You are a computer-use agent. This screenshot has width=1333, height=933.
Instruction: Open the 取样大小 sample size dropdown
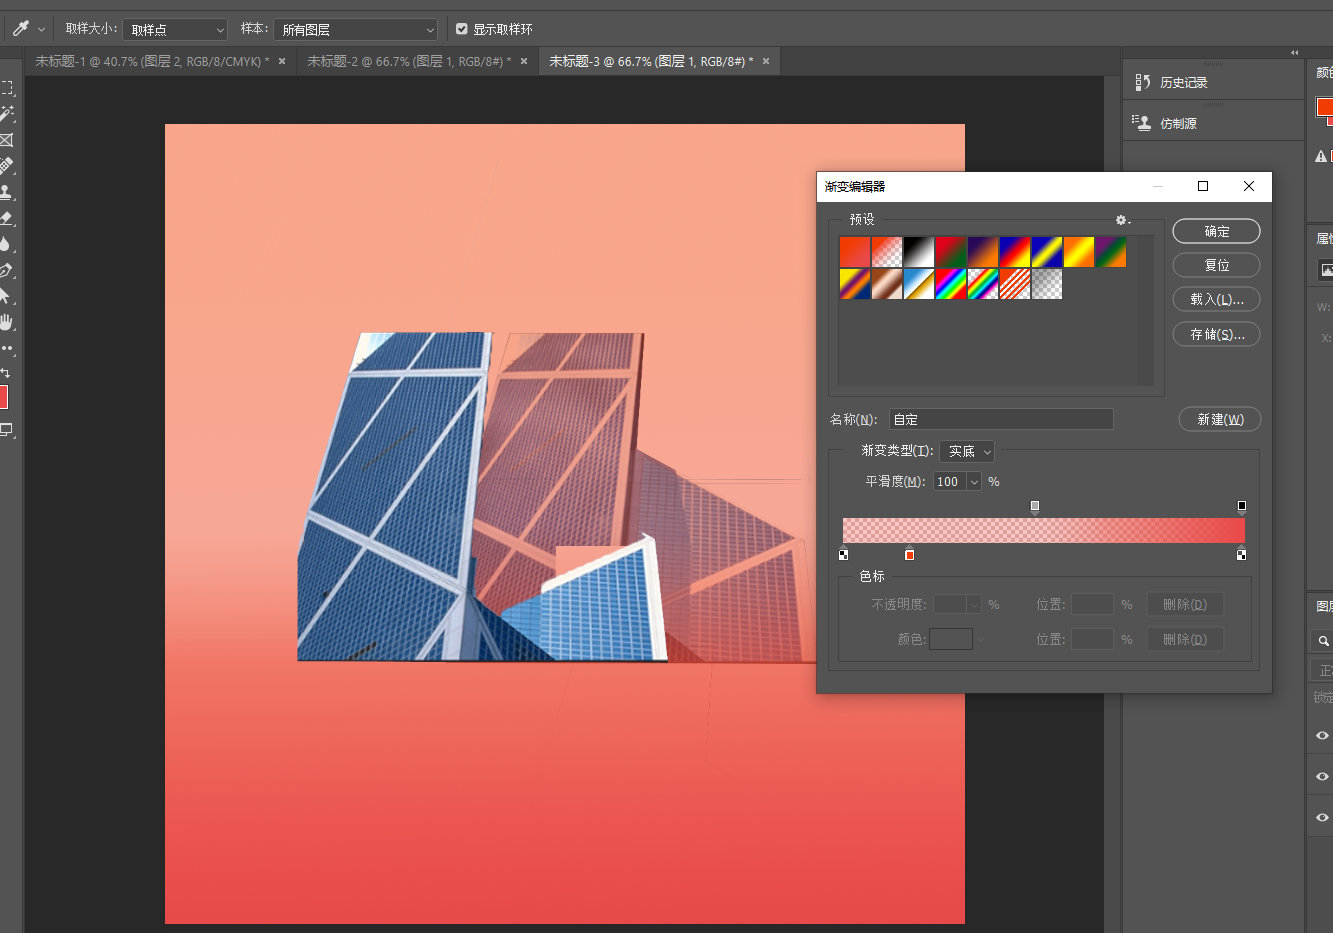(x=175, y=30)
